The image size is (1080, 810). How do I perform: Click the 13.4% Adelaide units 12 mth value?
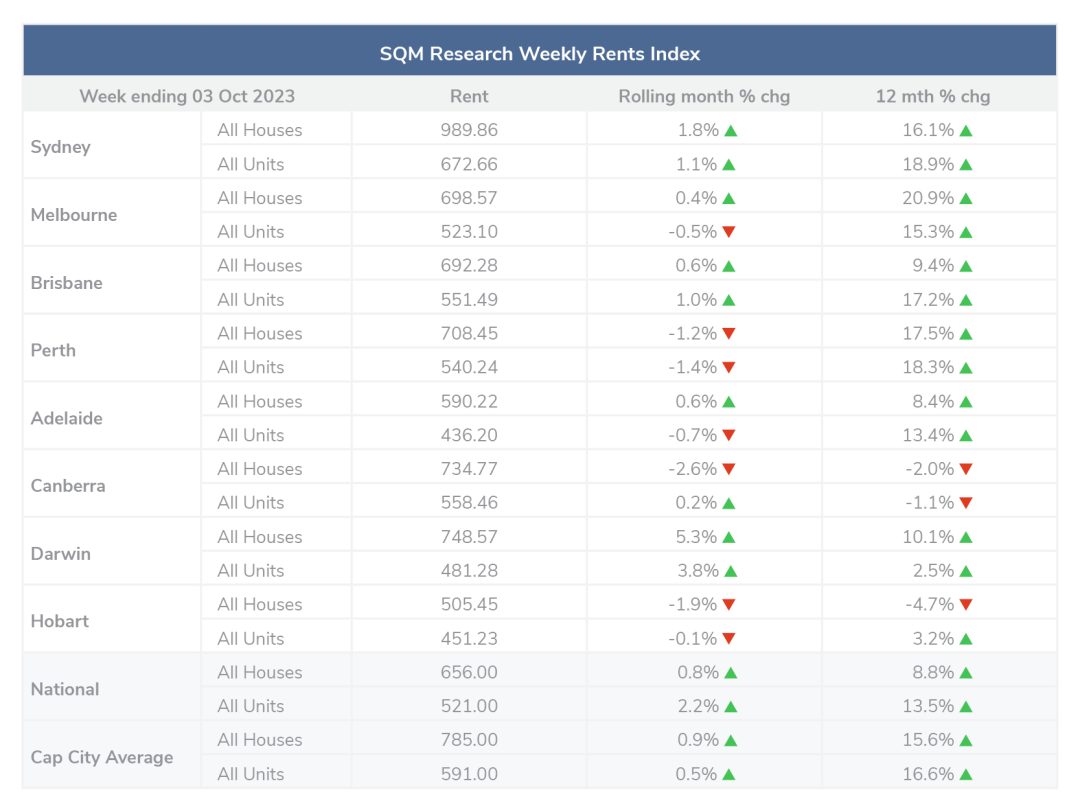click(928, 435)
